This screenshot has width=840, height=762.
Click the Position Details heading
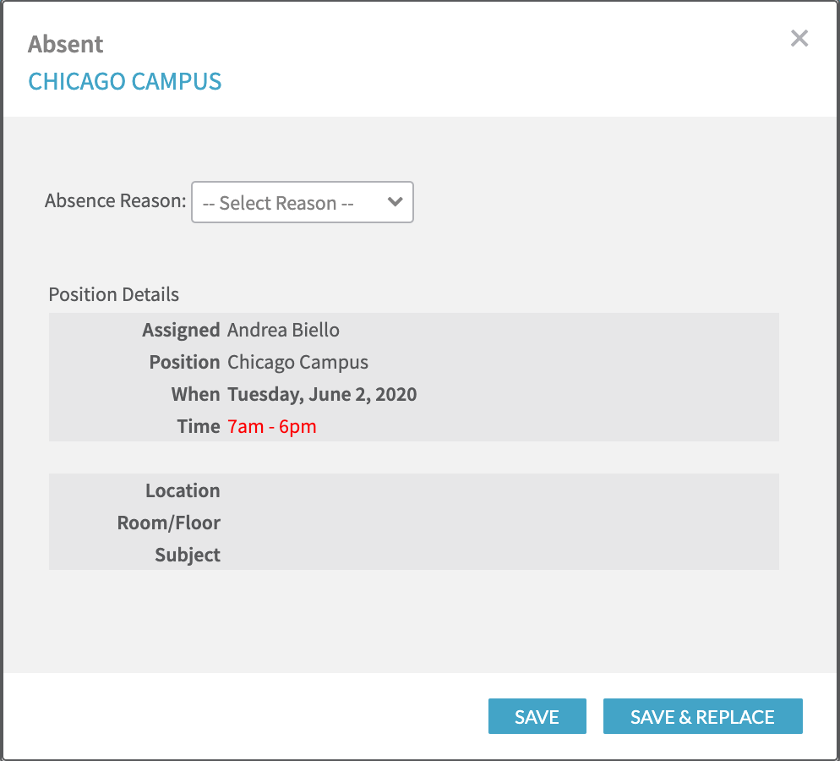(114, 295)
